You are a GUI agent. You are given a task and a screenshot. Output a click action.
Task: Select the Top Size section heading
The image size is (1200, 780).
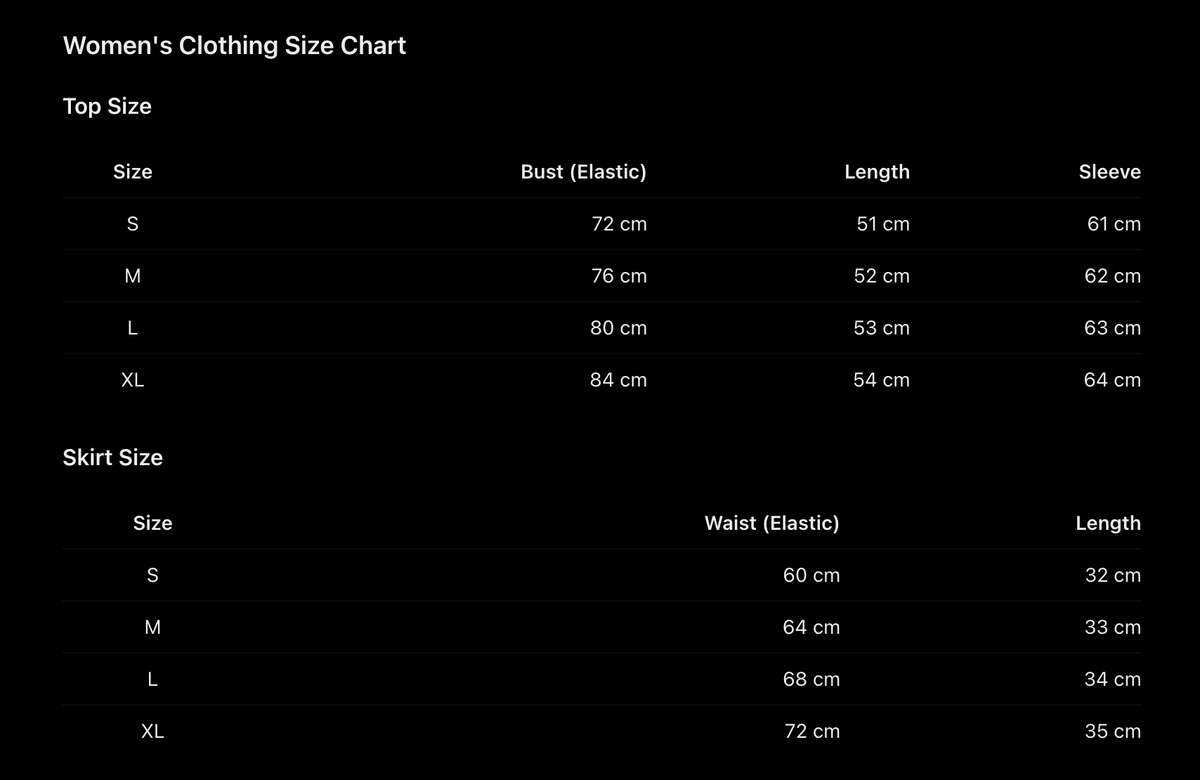tap(107, 106)
